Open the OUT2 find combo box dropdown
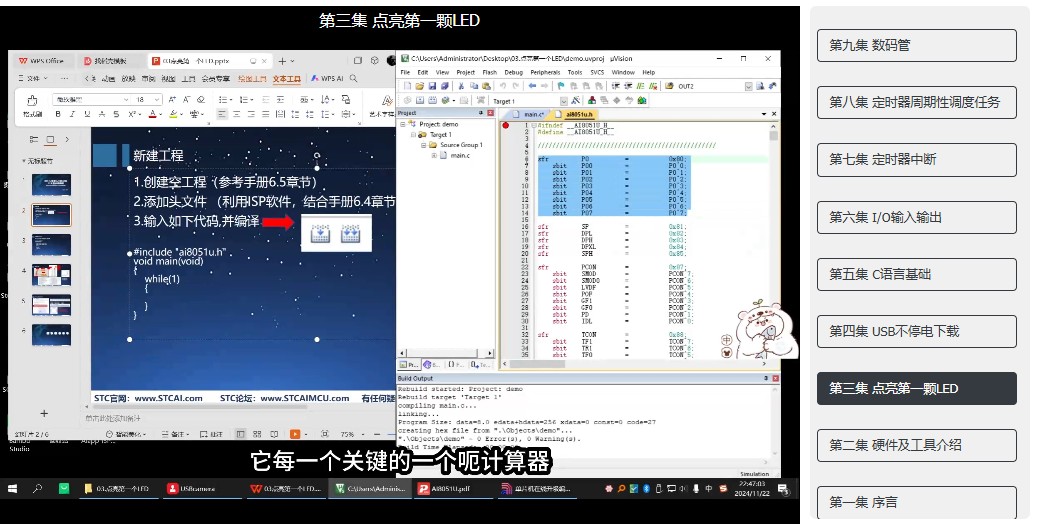1037x525 pixels. coord(749,86)
